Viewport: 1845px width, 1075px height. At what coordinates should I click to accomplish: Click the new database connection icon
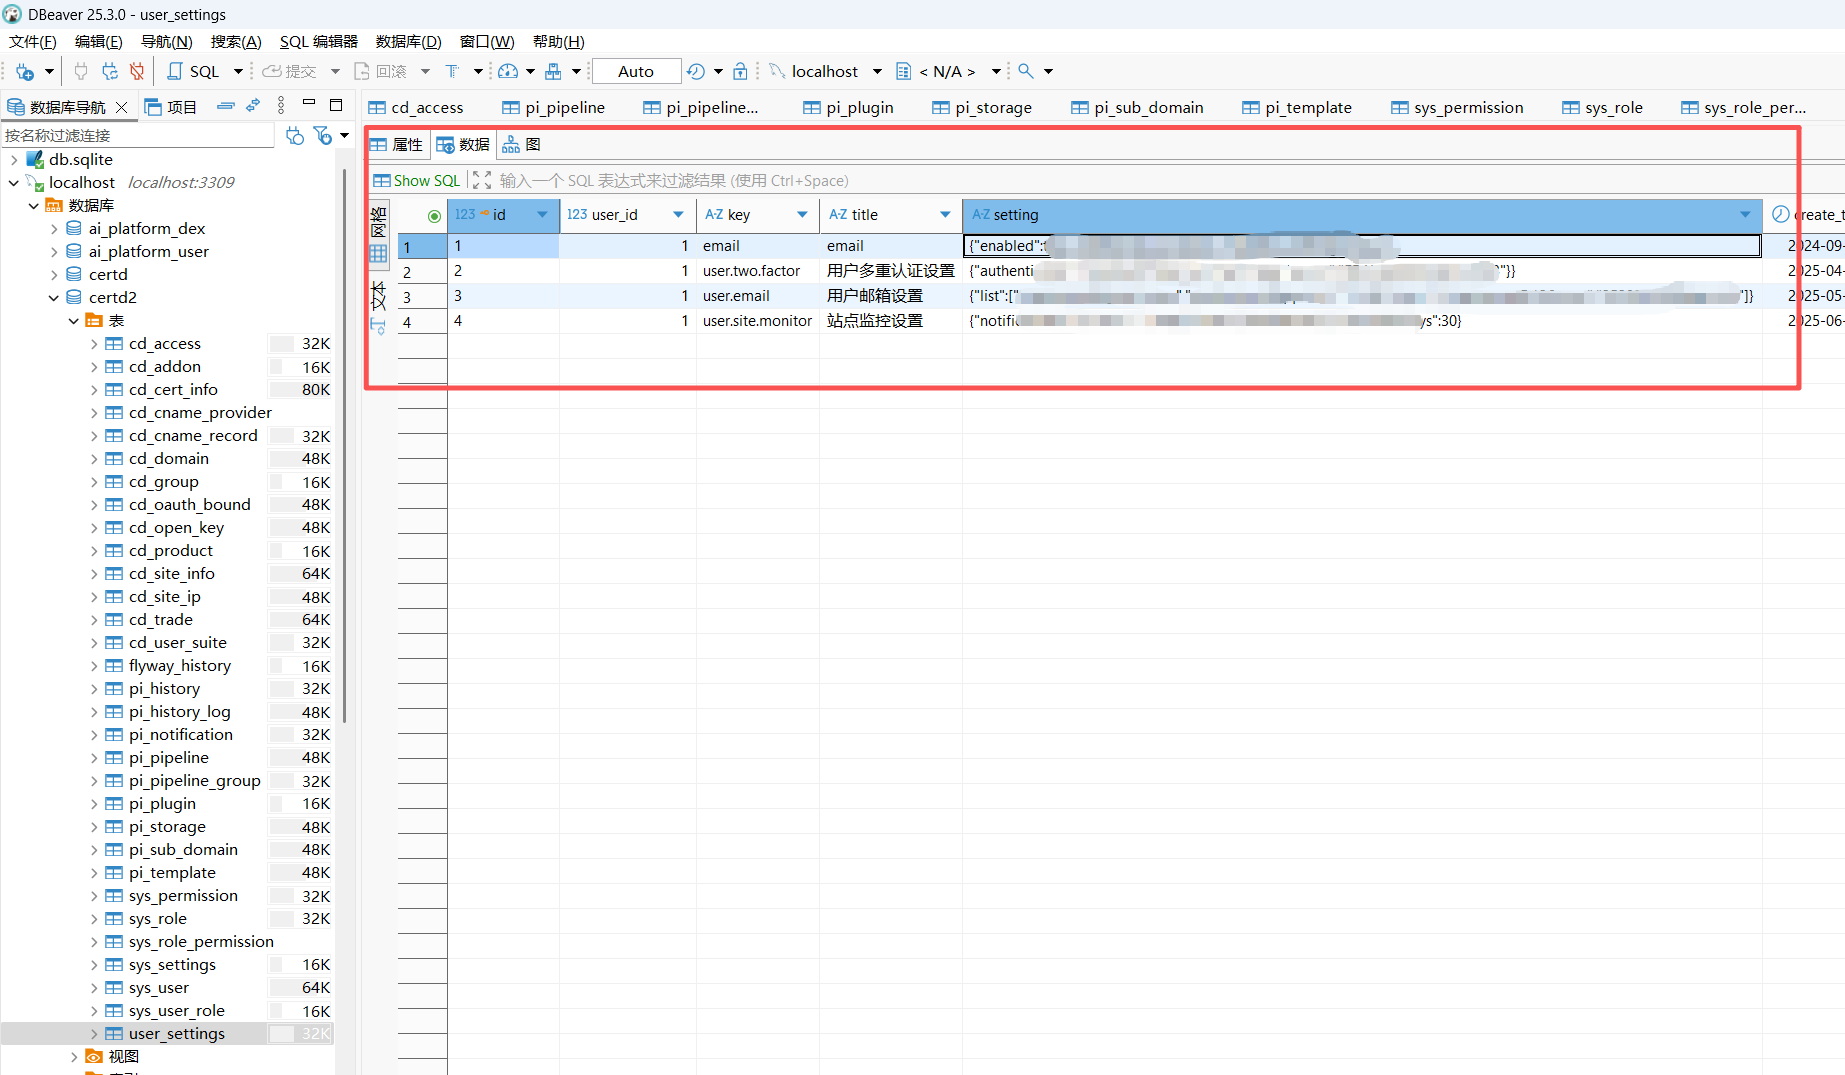point(25,72)
